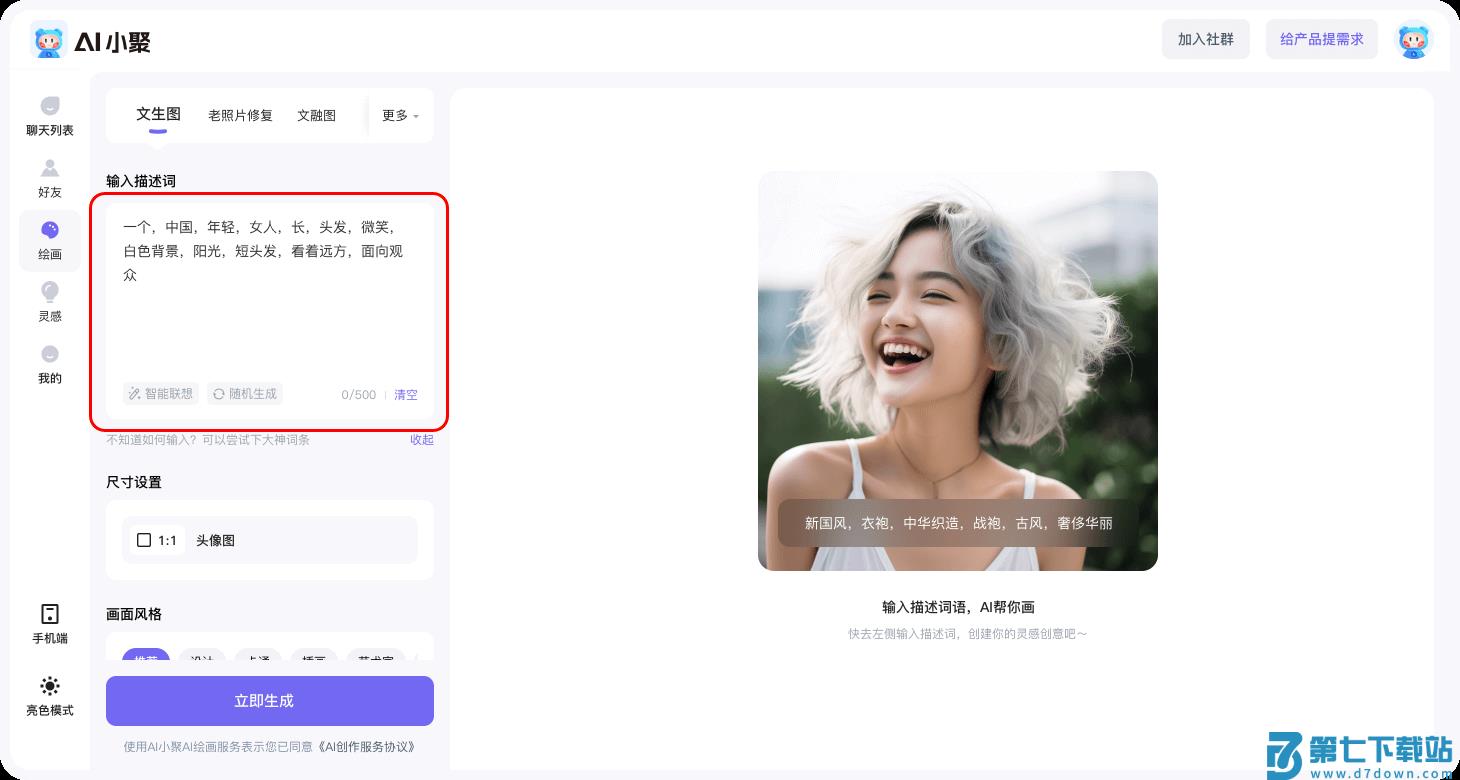Image resolution: width=1460 pixels, height=780 pixels.
Task: Select the 绘画 drawing section
Action: point(48,240)
